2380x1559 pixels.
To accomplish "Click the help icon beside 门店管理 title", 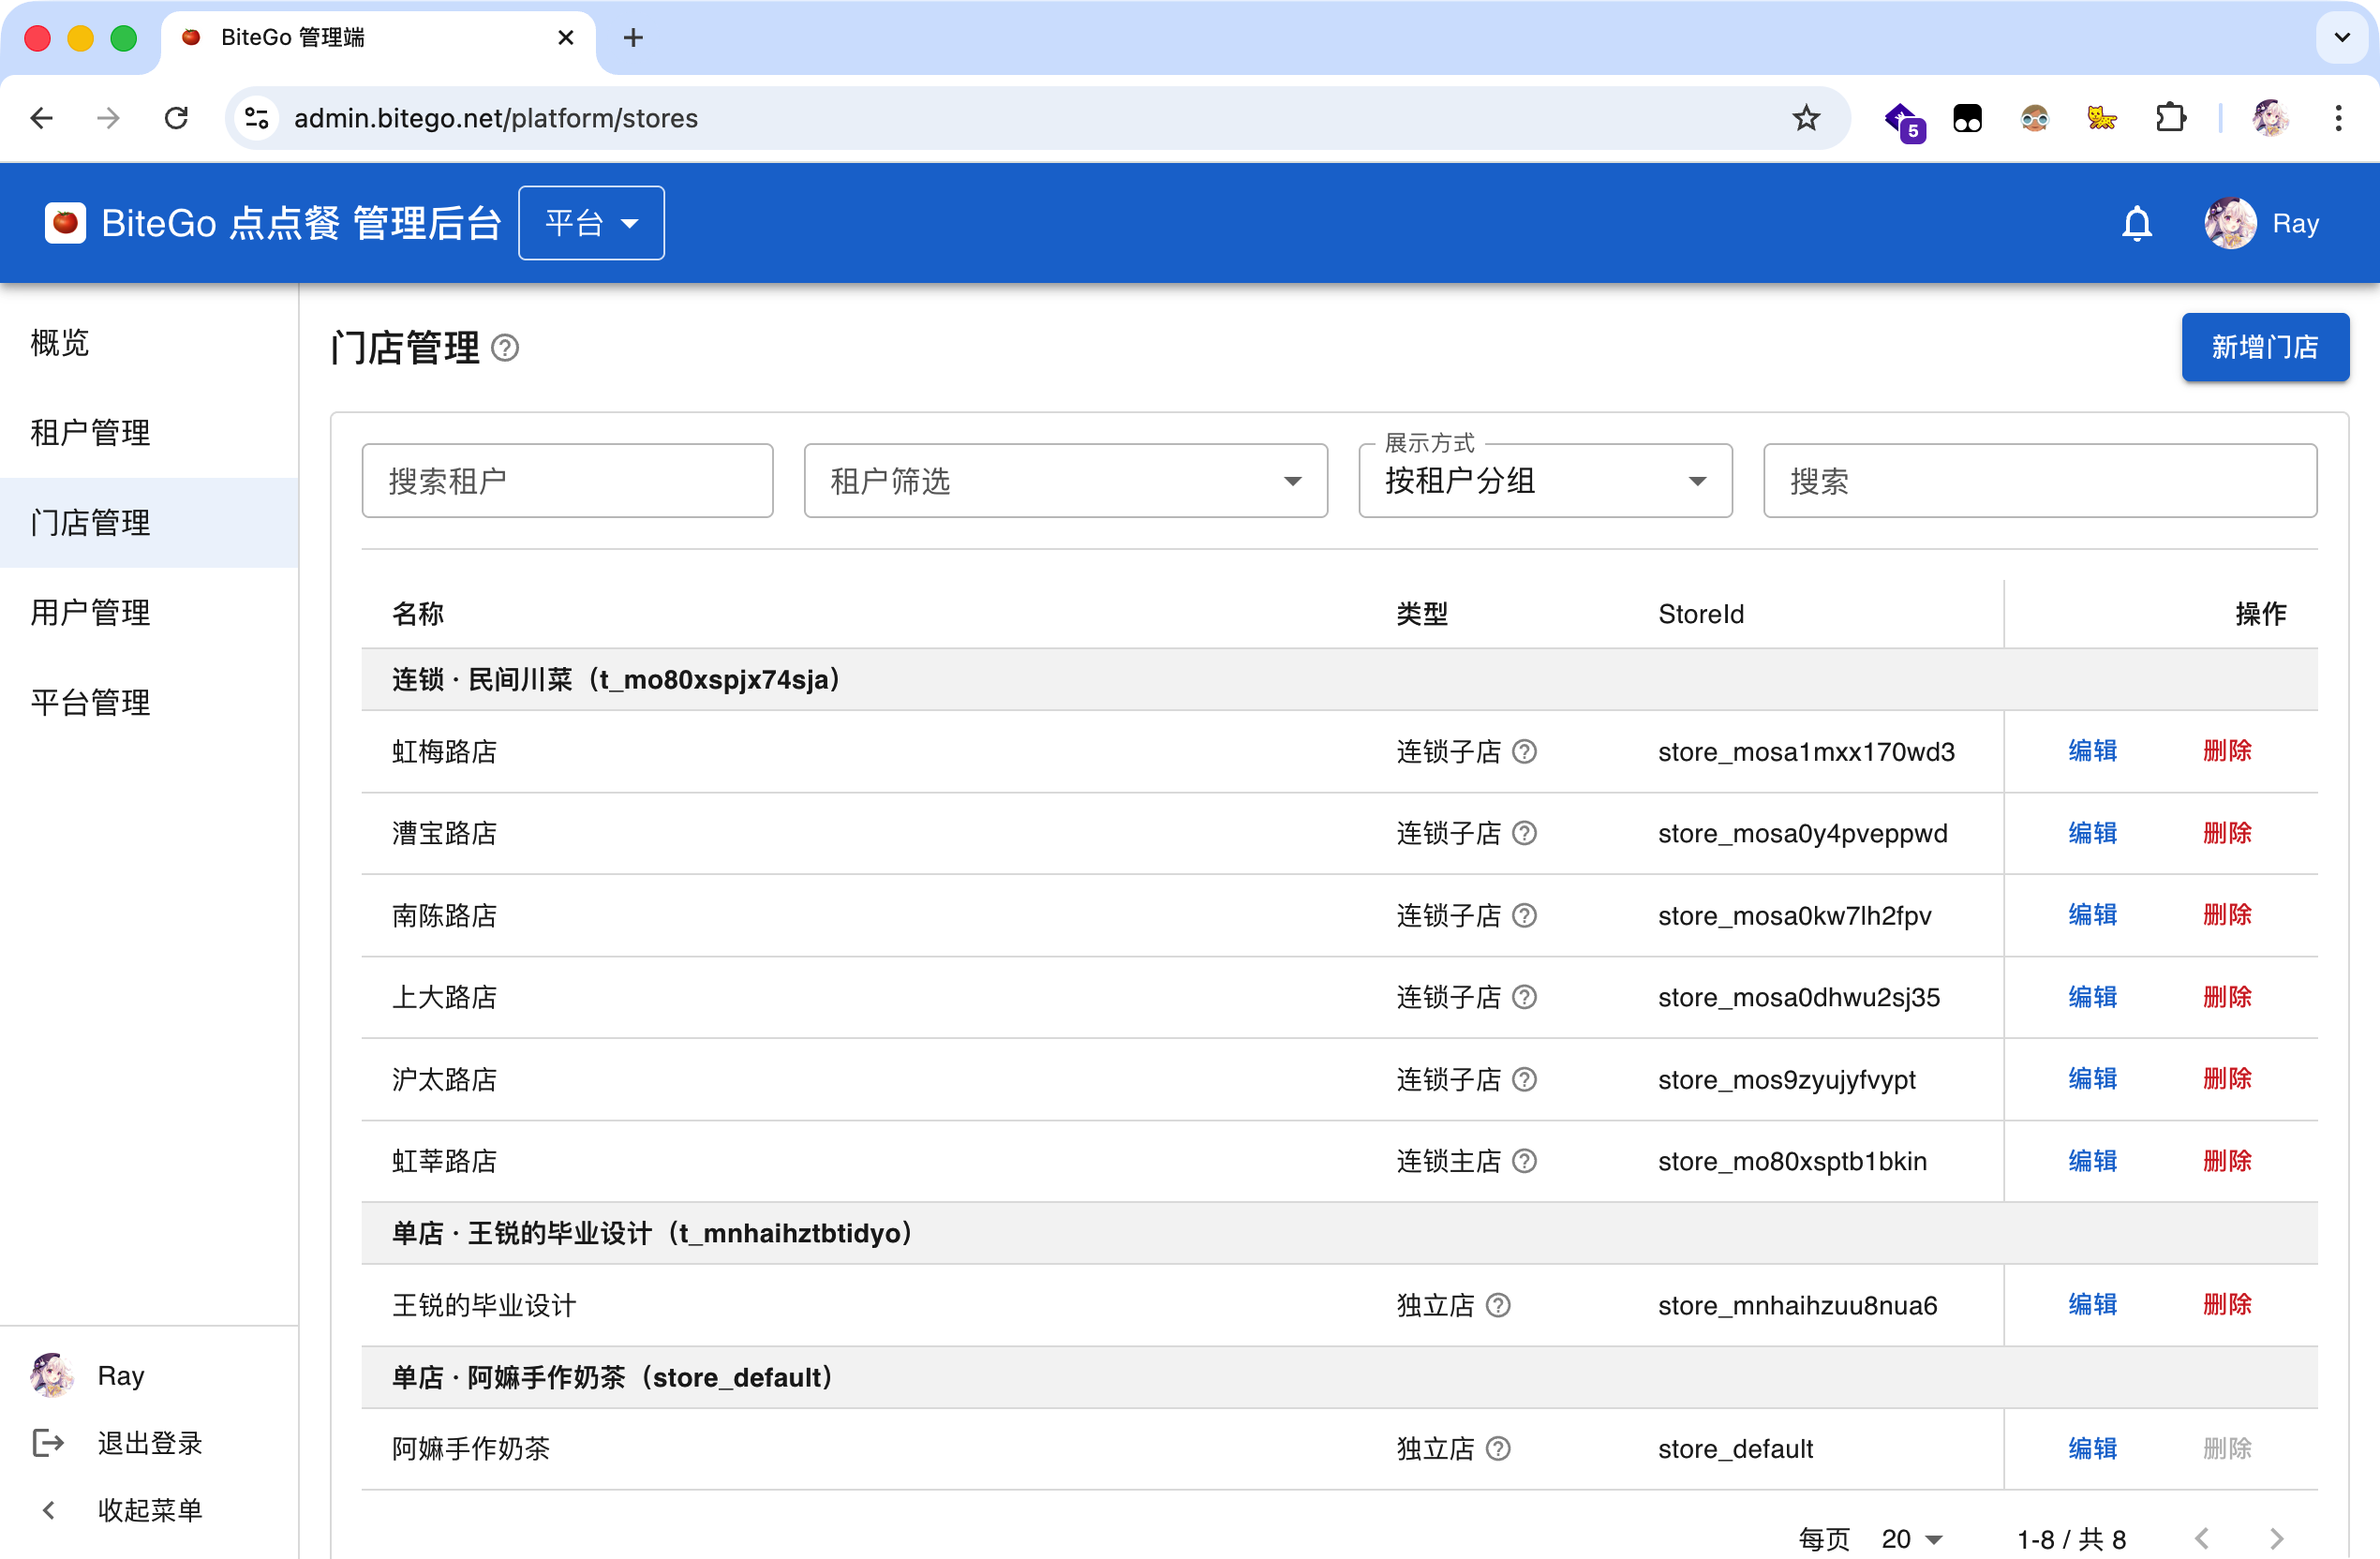I will (505, 348).
